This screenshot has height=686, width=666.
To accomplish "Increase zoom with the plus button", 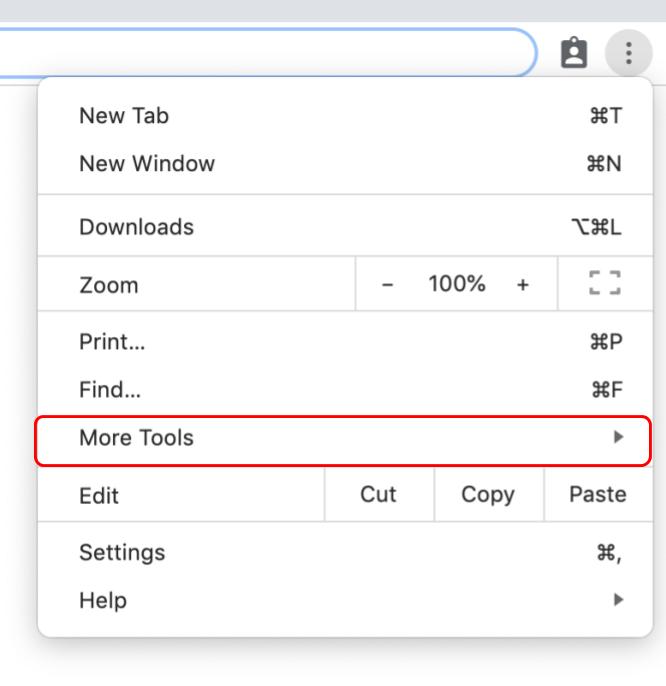I will click(522, 285).
